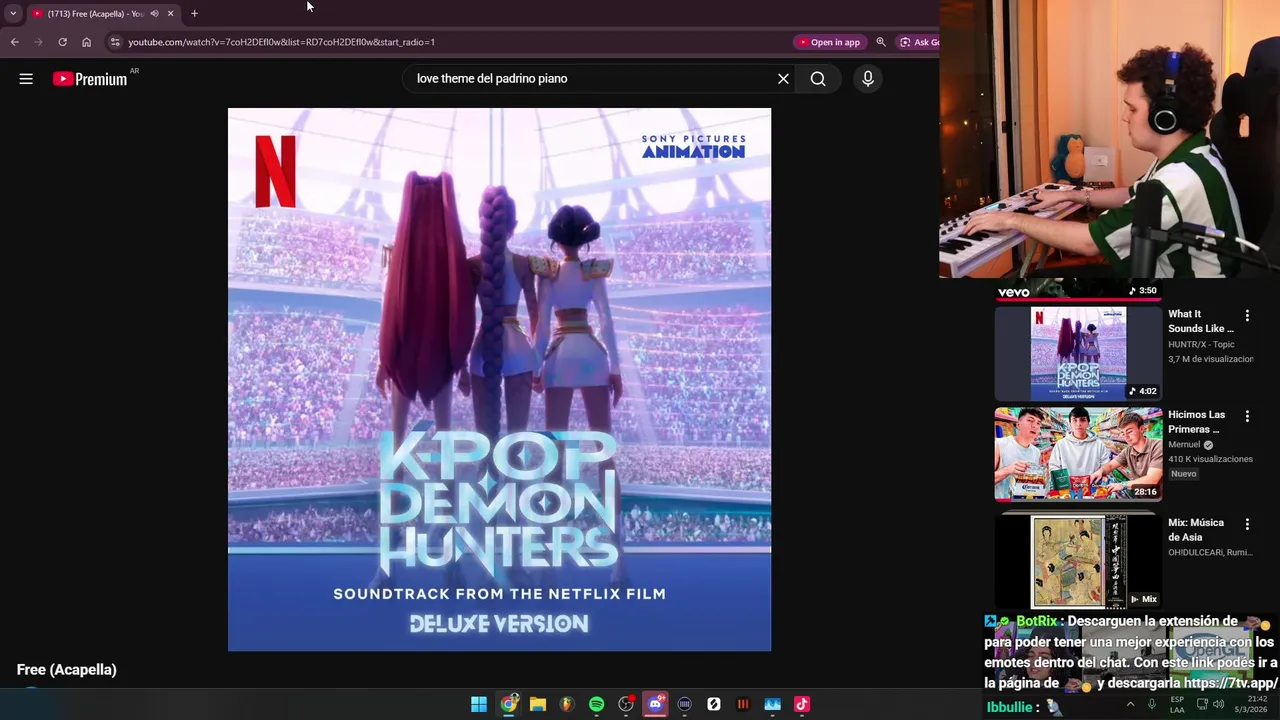Open the pink music note taskbar app

tap(801, 704)
